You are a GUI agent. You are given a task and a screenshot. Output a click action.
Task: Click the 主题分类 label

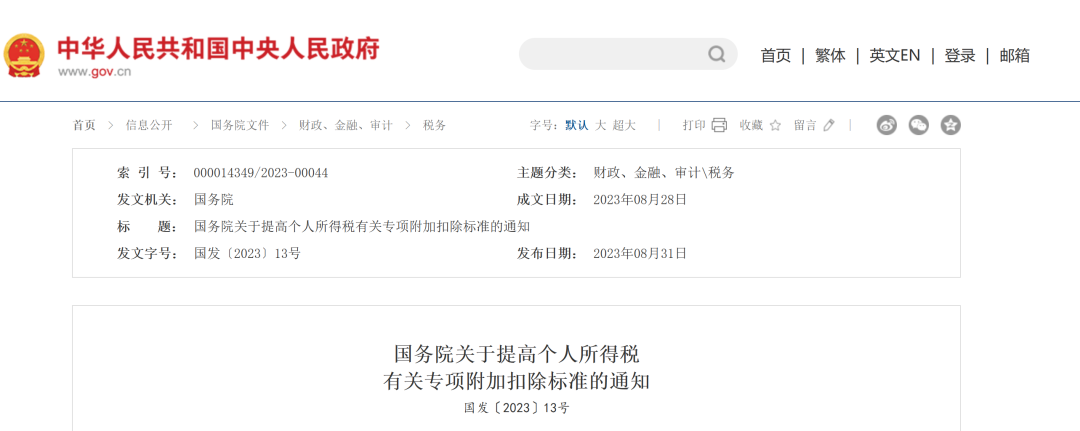pyautogui.click(x=548, y=173)
